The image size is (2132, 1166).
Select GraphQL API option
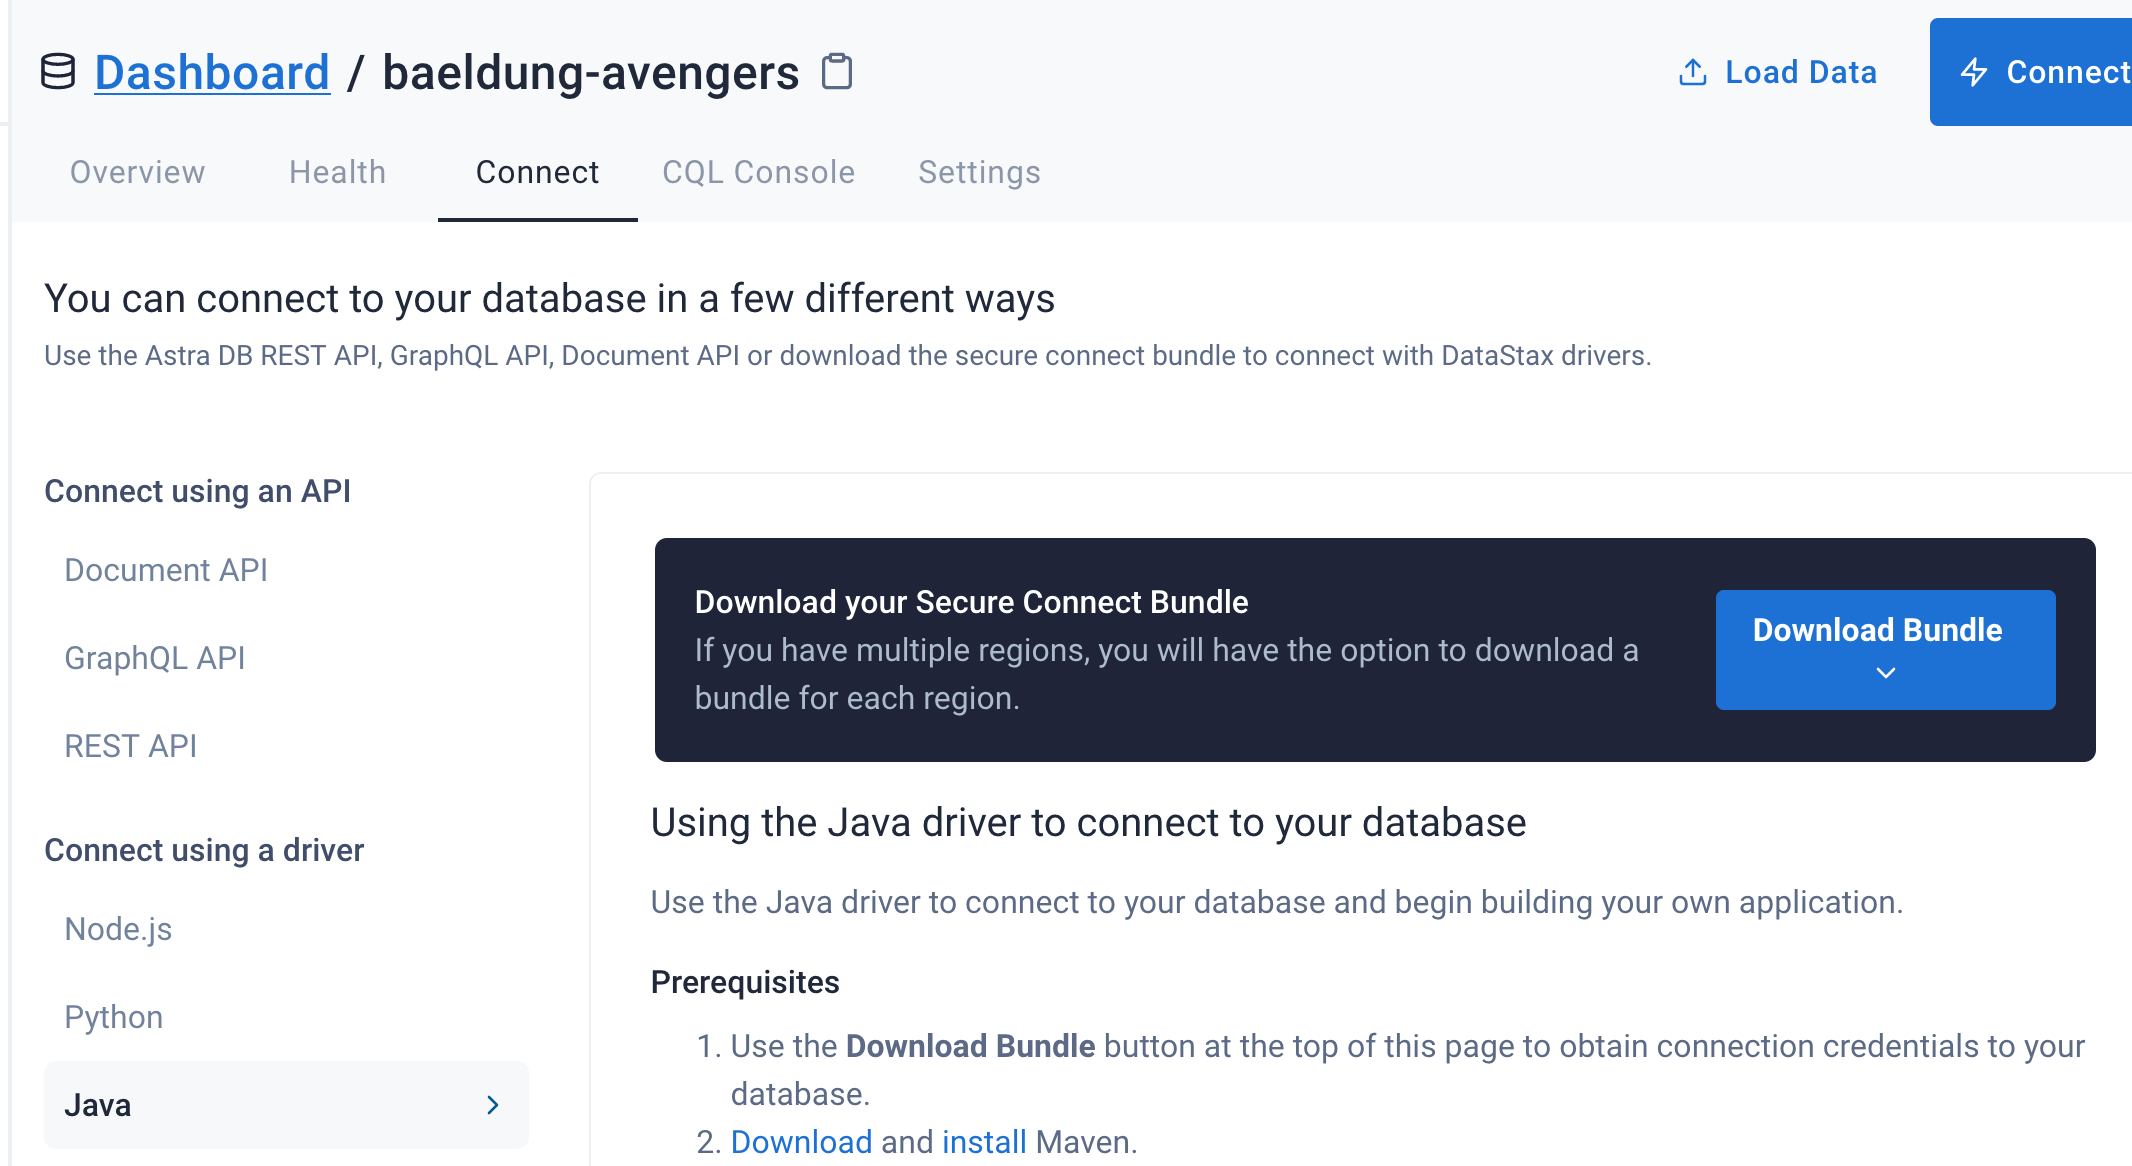tap(155, 658)
